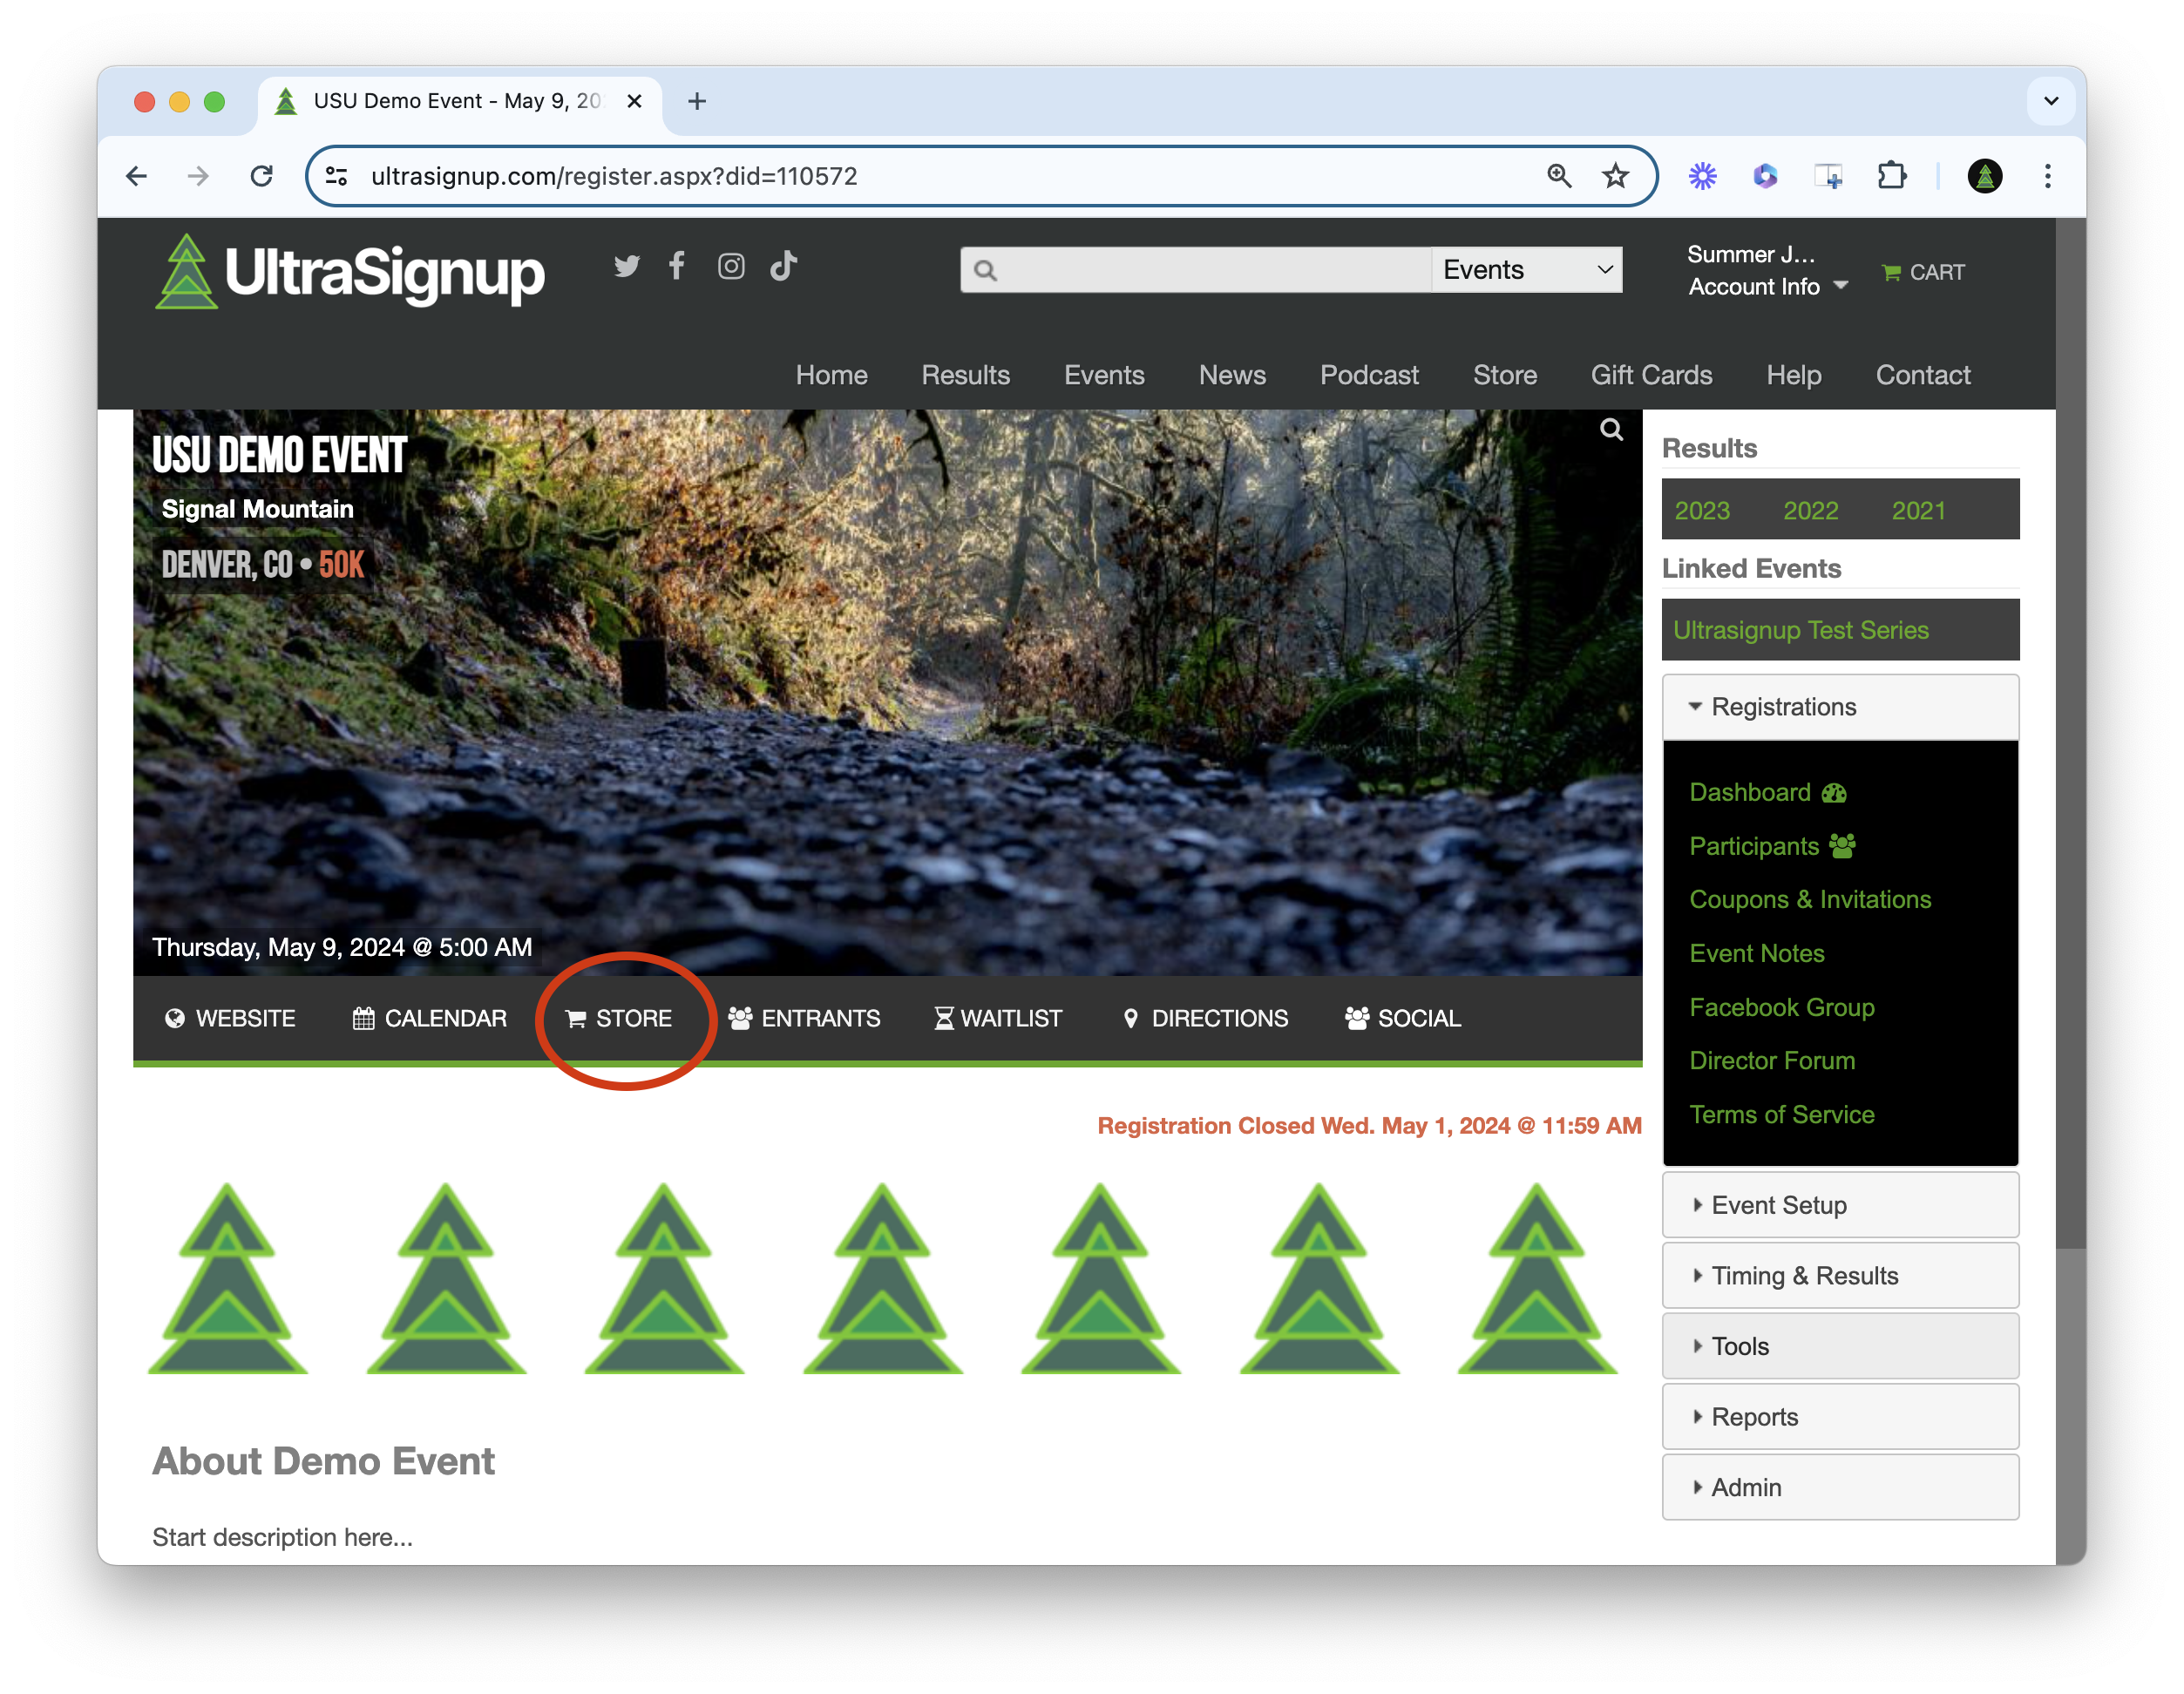Open Participants list
Screen dimensions: 2184x1694
(x=1772, y=846)
